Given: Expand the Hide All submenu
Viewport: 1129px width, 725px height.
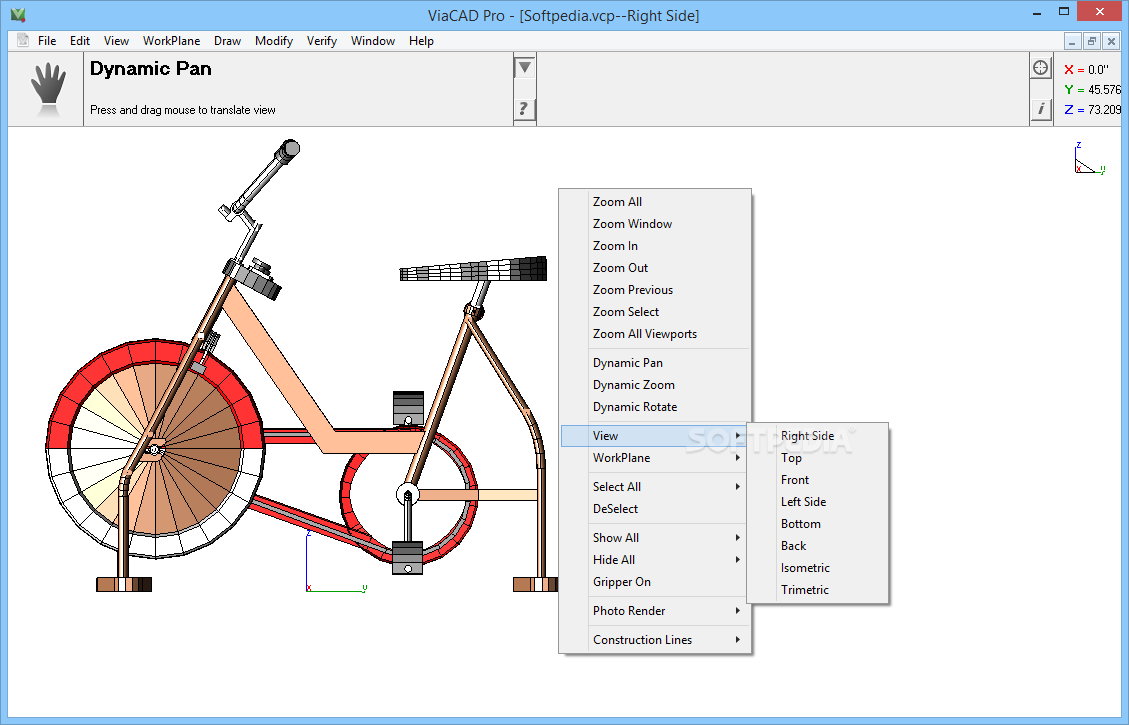Looking at the screenshot, I should coord(655,559).
